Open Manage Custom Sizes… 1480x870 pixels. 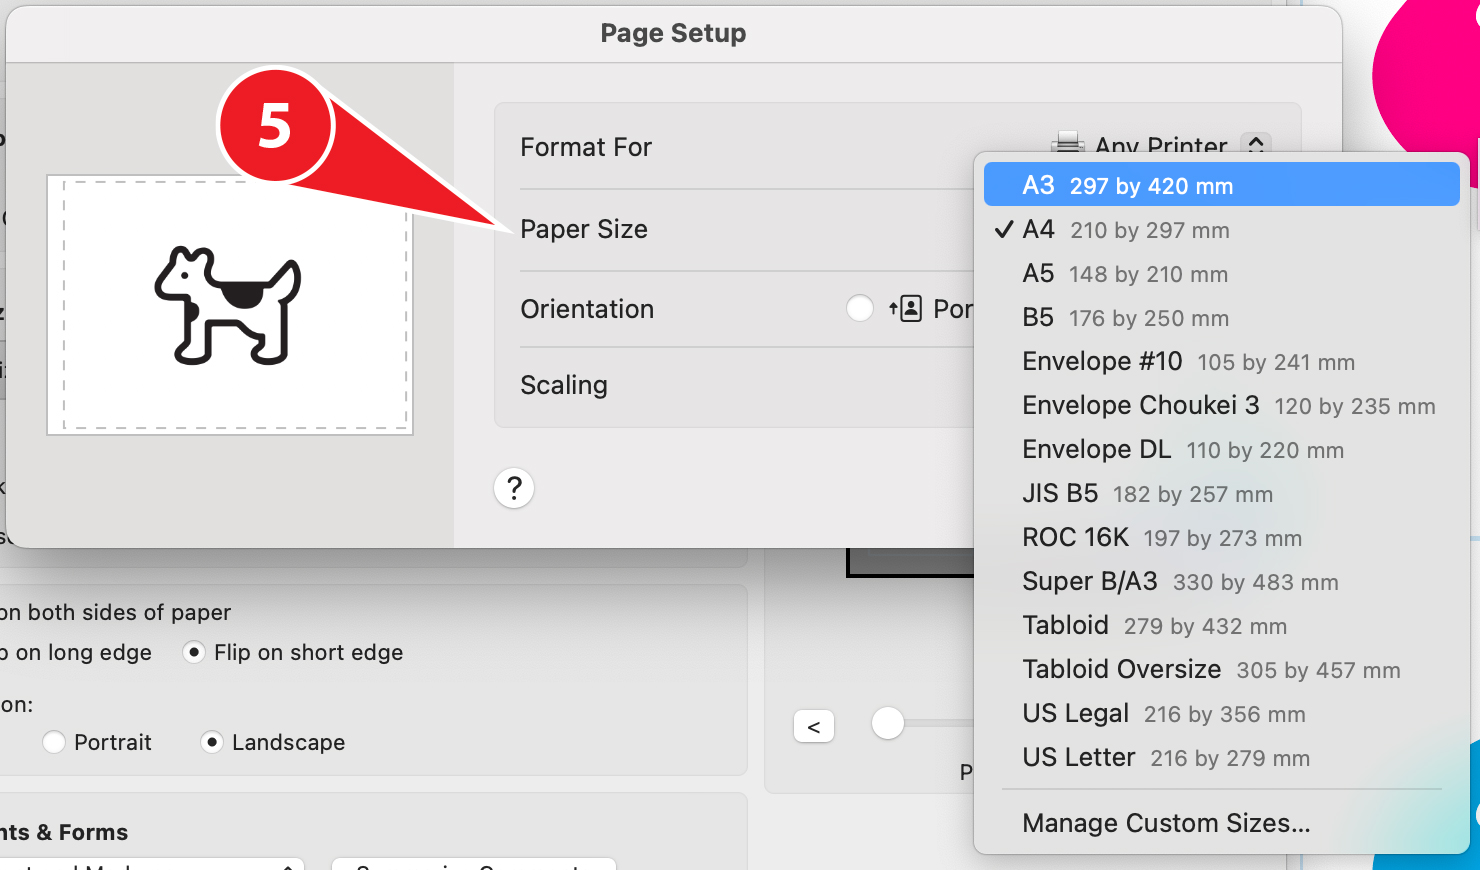coord(1221,823)
